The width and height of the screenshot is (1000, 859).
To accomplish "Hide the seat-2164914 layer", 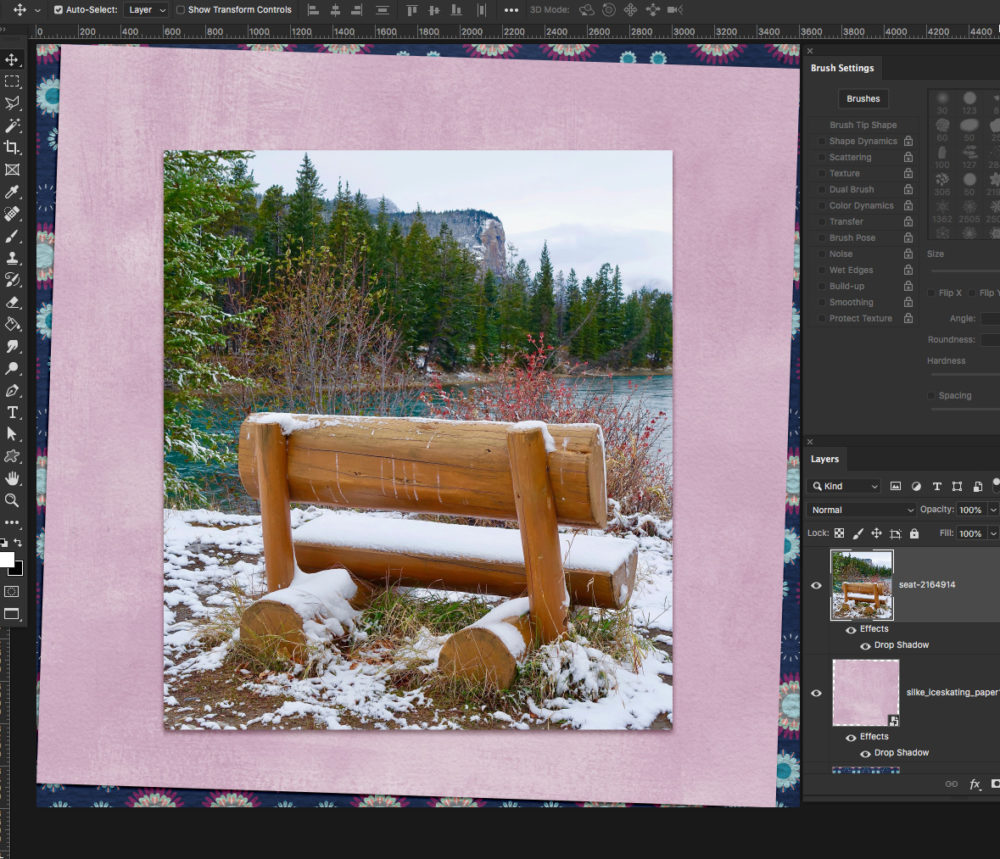I will pyautogui.click(x=817, y=585).
